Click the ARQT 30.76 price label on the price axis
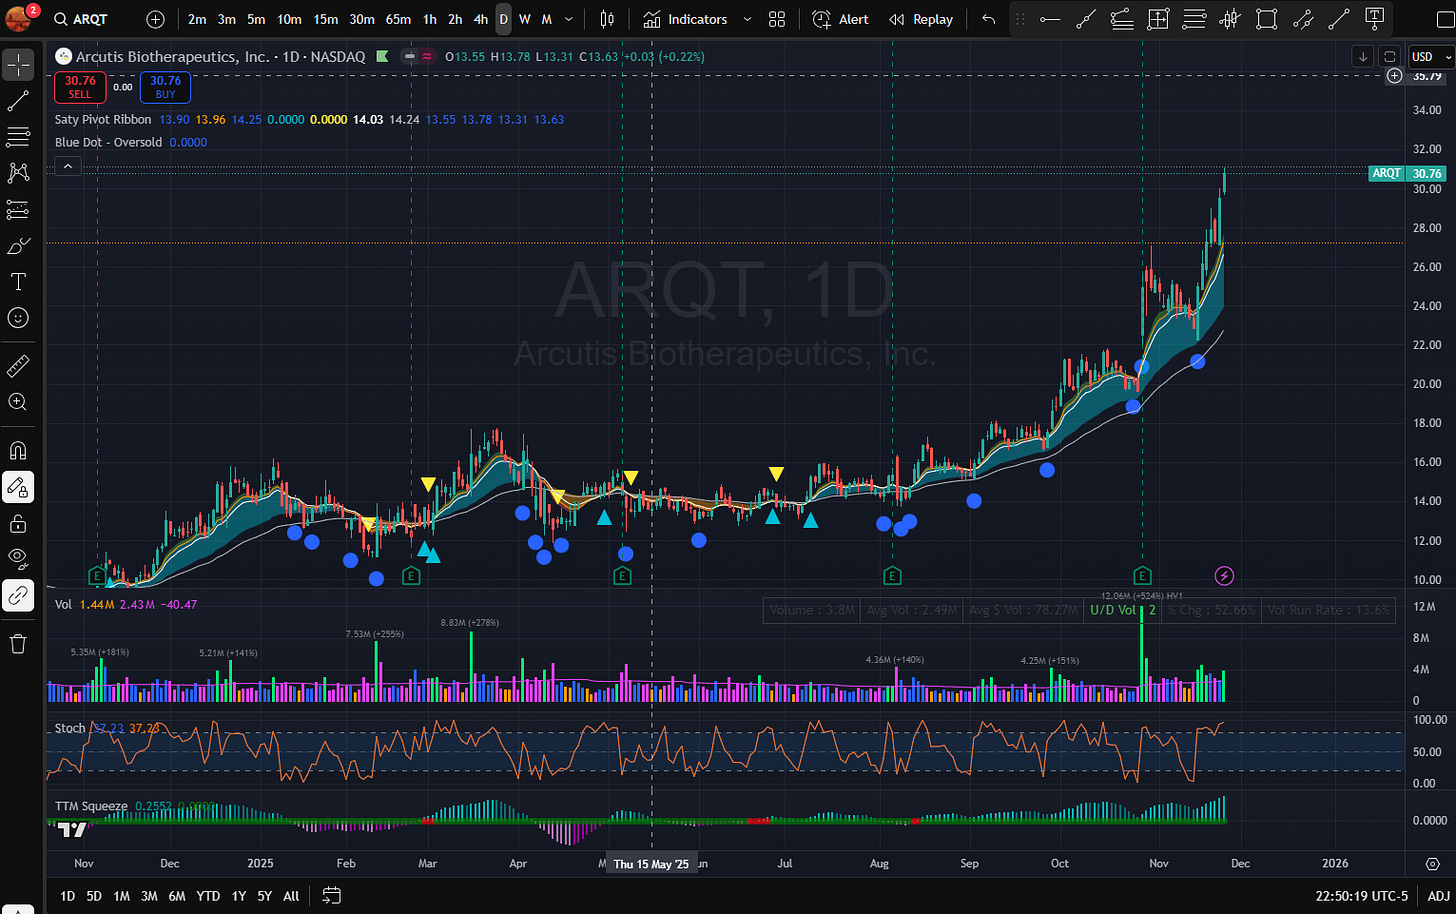The height and width of the screenshot is (914, 1456). [x=1407, y=173]
